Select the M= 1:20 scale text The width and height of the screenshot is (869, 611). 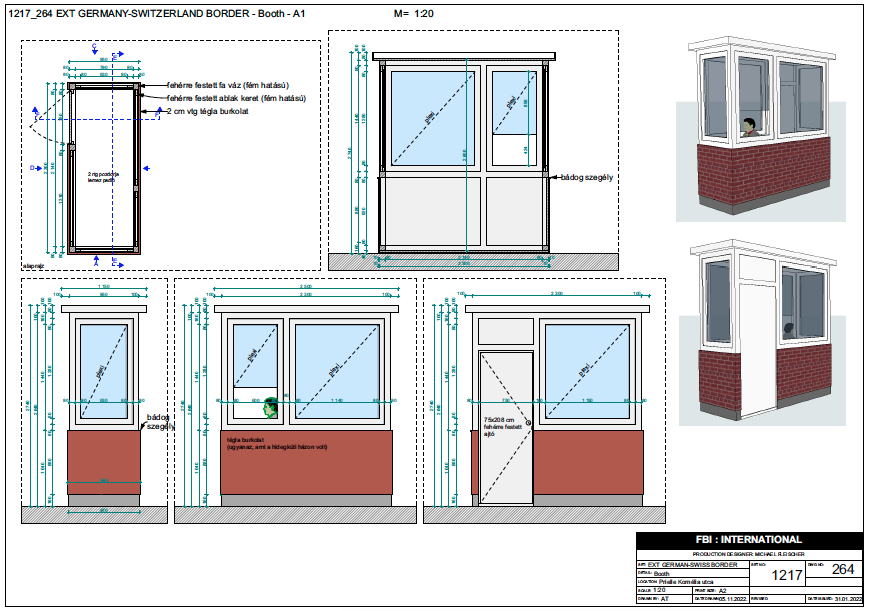point(412,14)
